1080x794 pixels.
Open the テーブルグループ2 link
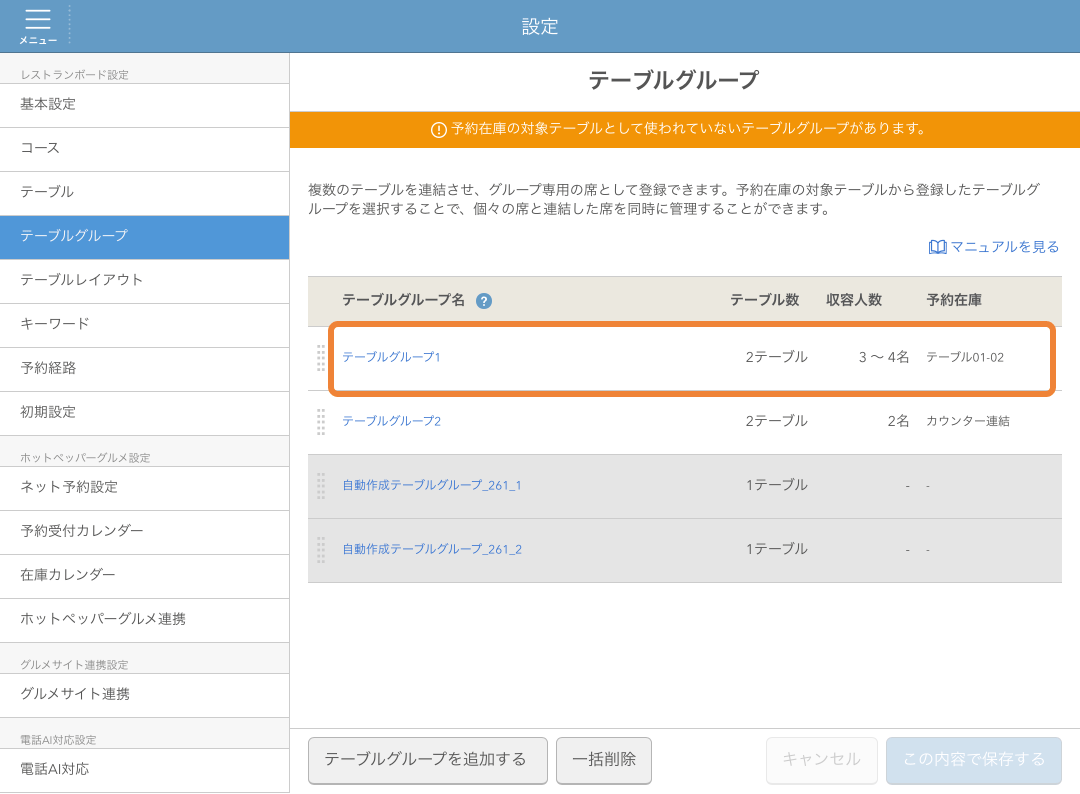pos(393,422)
